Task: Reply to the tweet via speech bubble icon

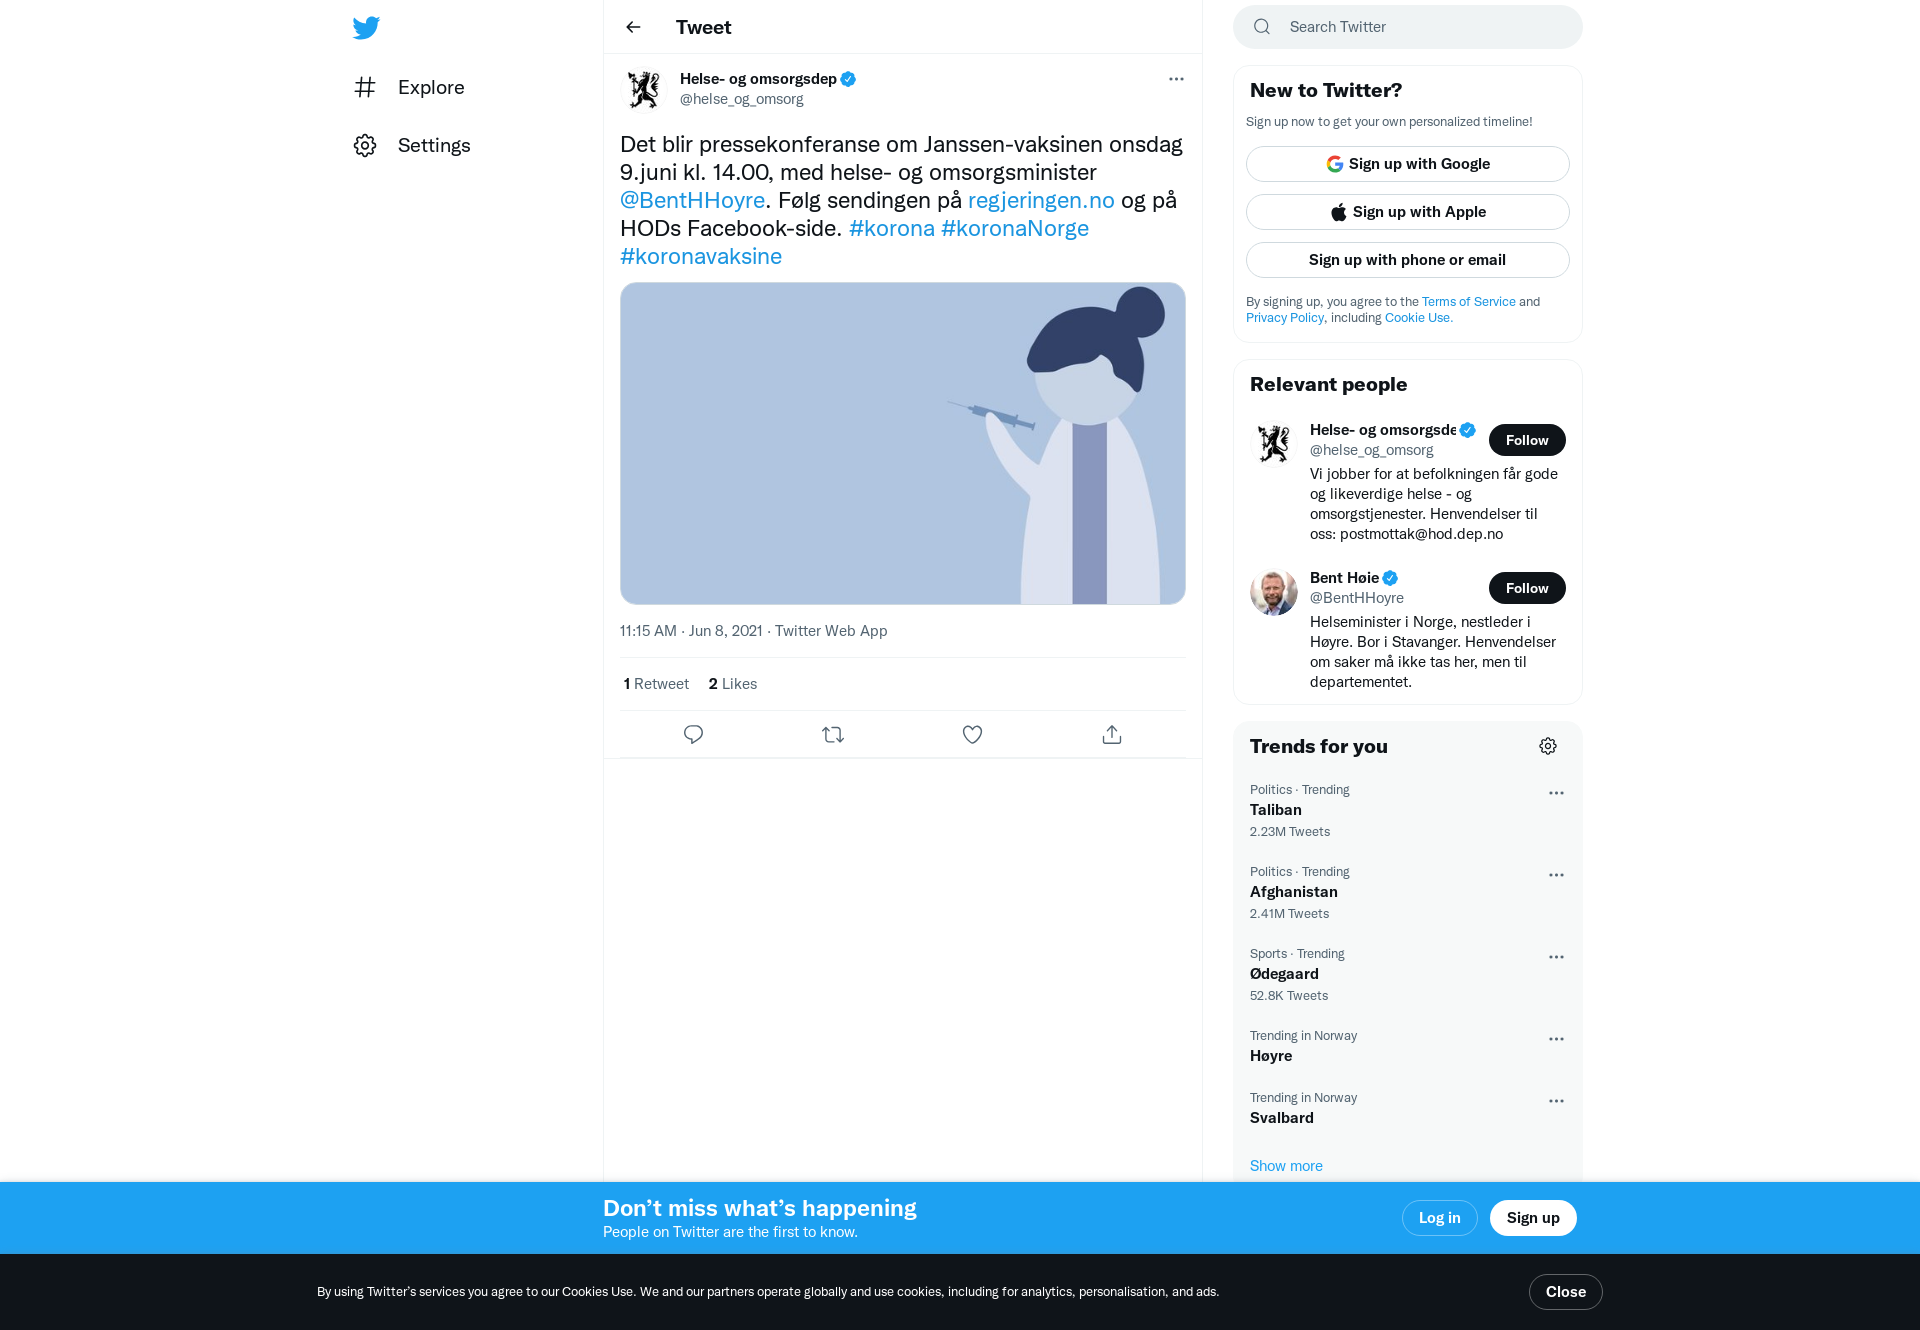Action: [693, 734]
